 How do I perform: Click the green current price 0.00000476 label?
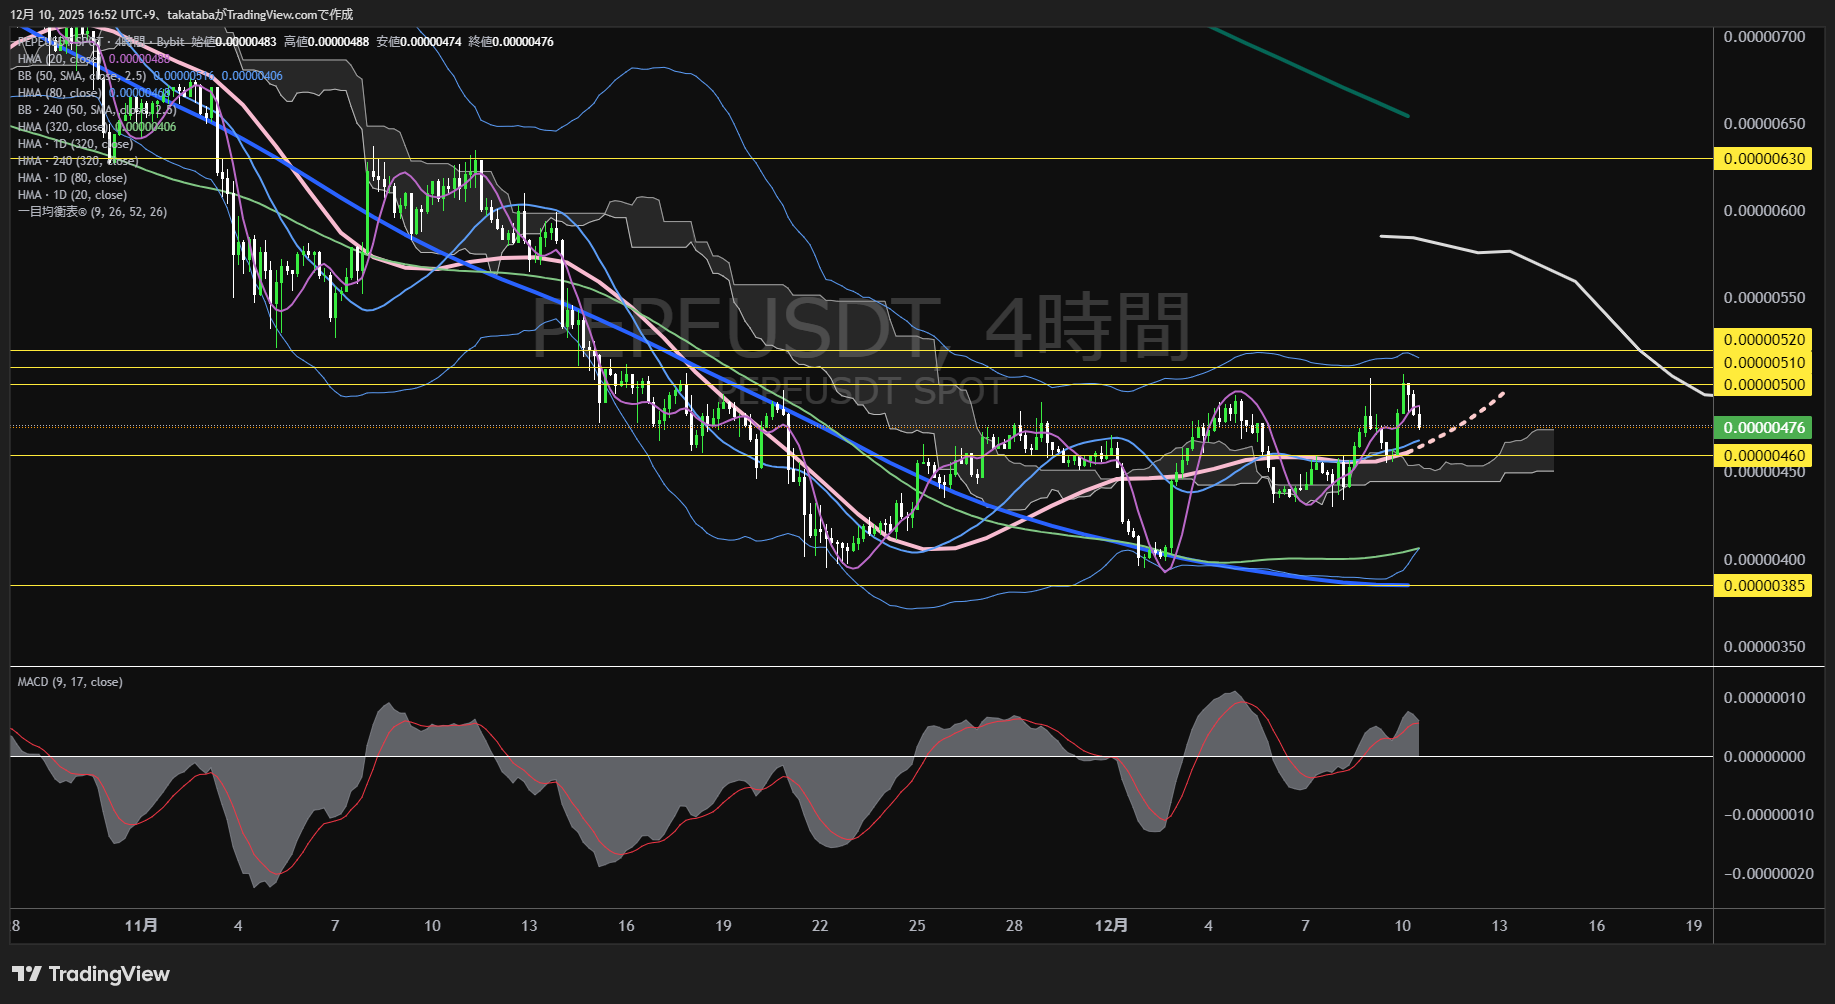pyautogui.click(x=1764, y=428)
